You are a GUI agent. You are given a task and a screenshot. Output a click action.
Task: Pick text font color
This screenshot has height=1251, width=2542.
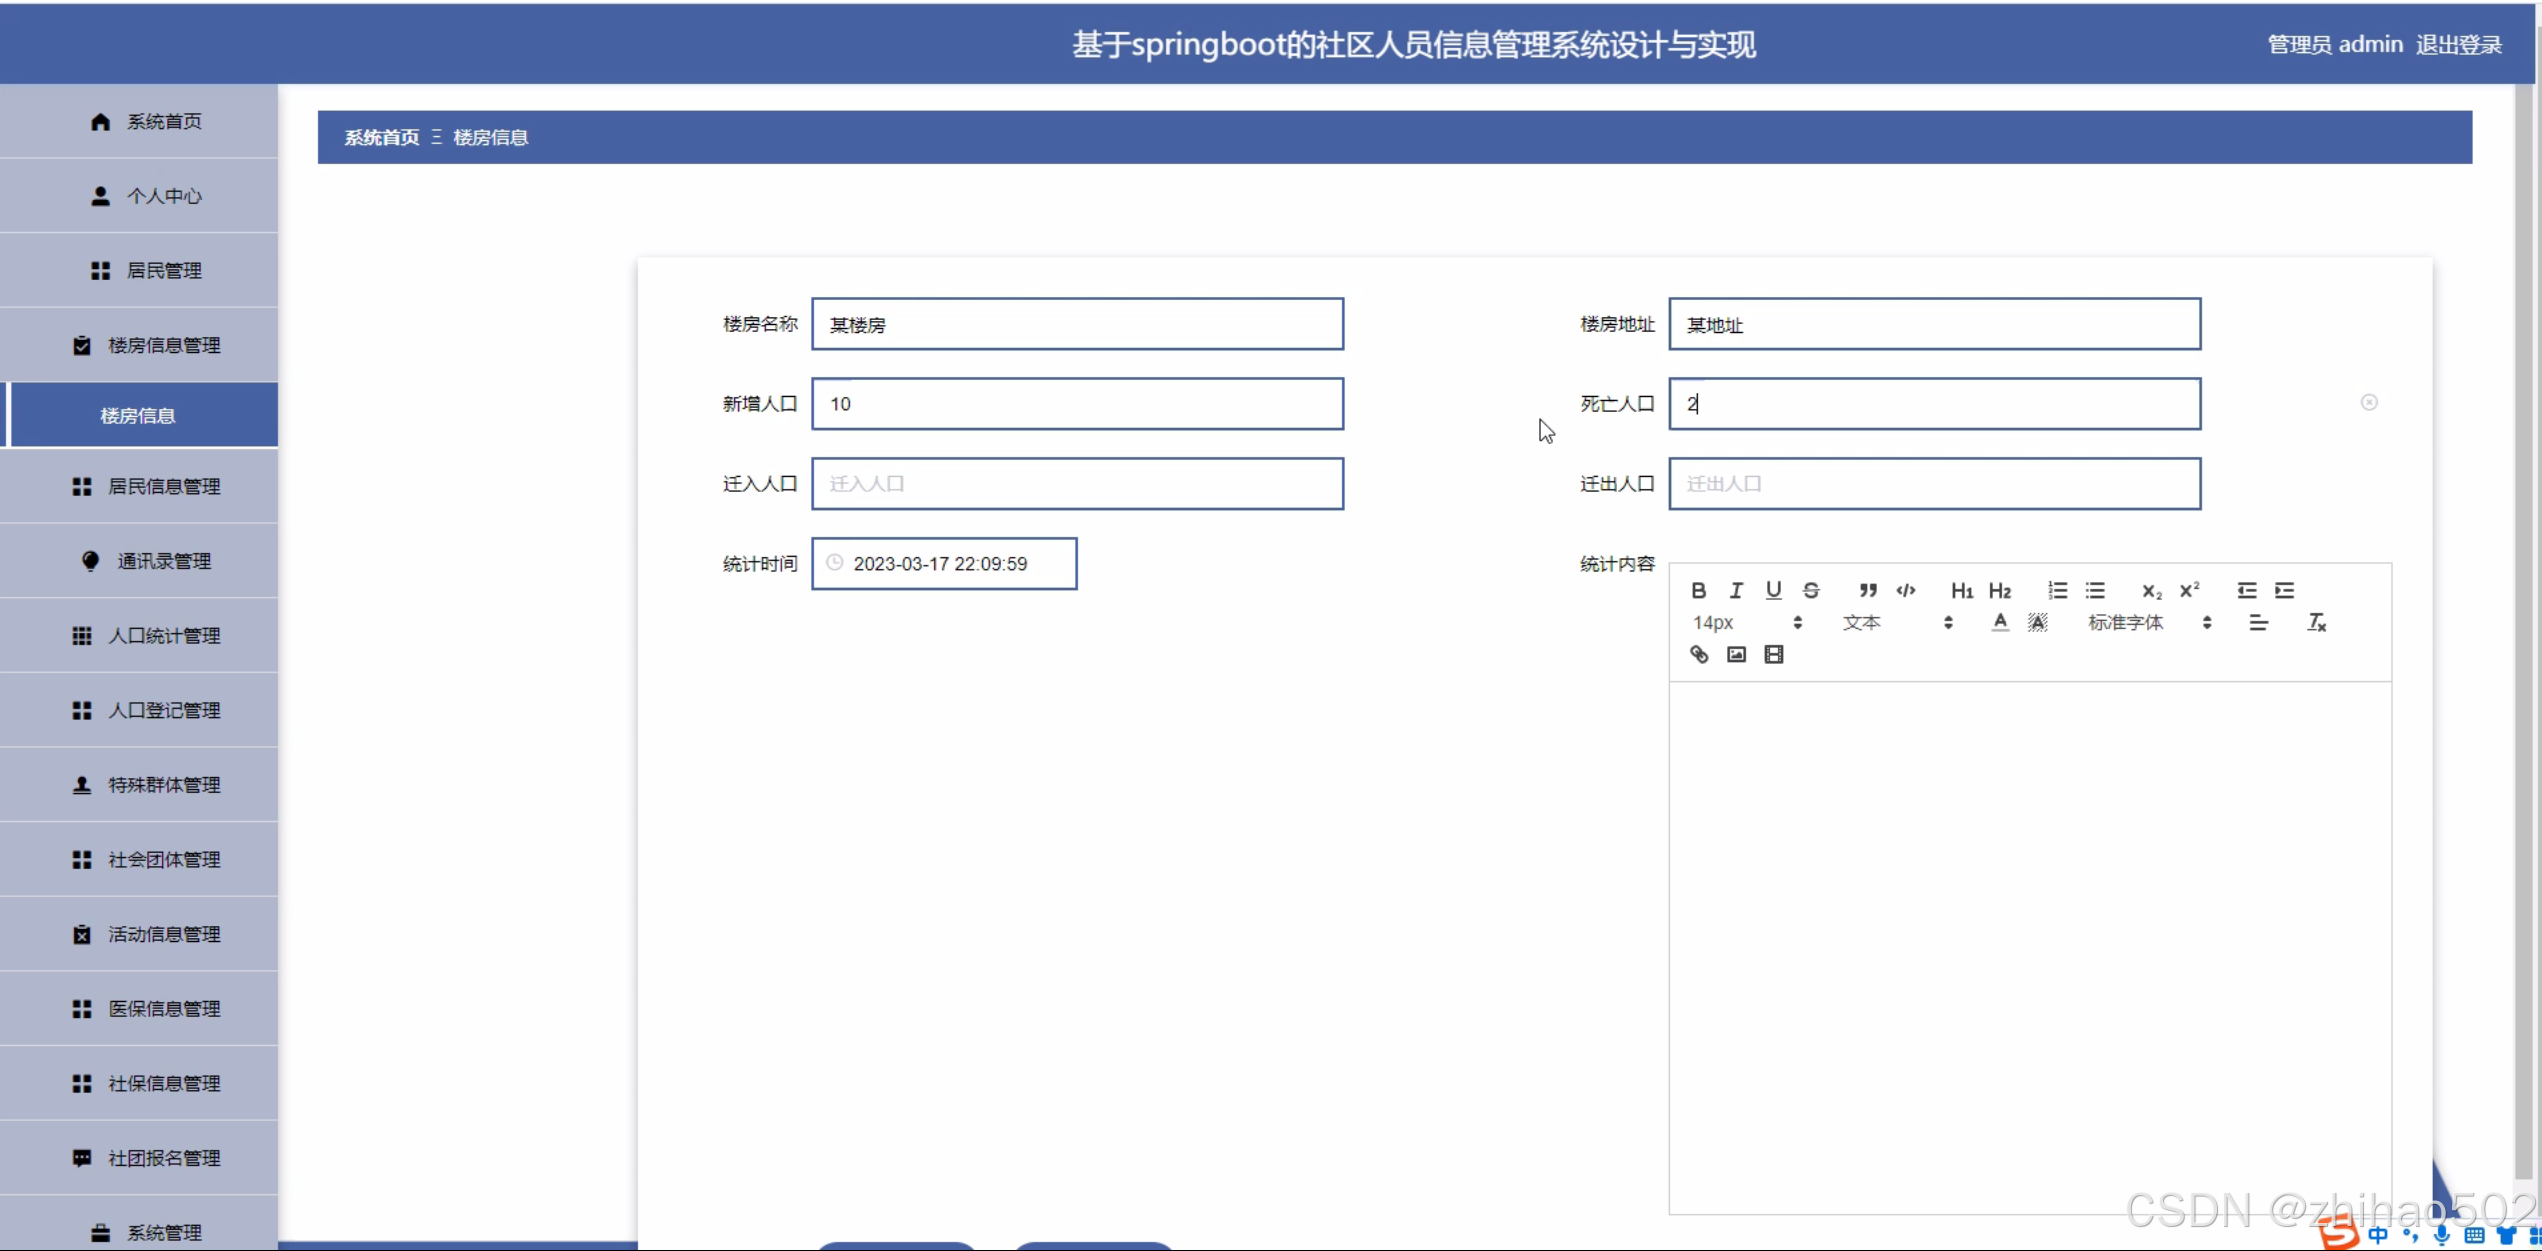point(1999,622)
